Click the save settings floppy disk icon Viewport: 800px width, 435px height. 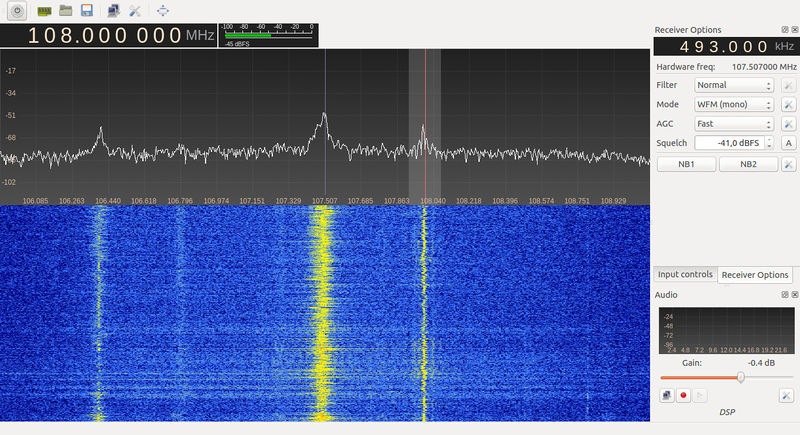click(x=87, y=10)
